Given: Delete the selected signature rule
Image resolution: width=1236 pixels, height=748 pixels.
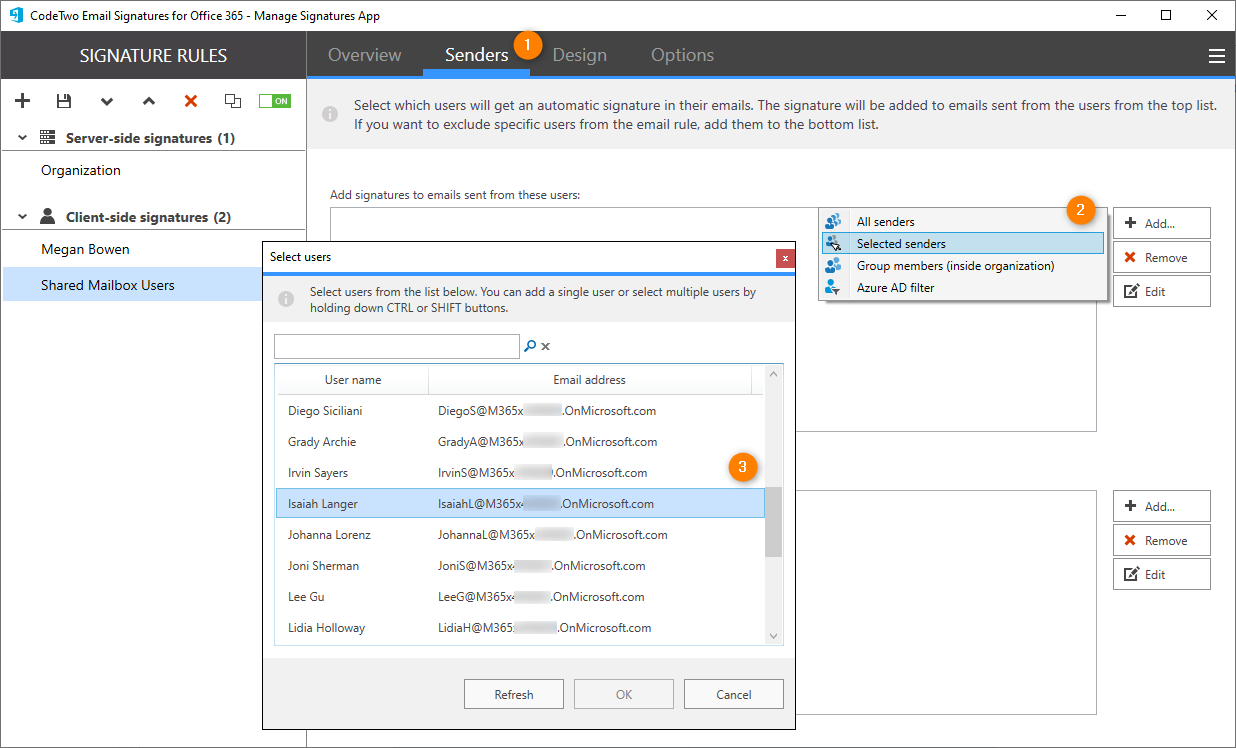Looking at the screenshot, I should click(190, 100).
